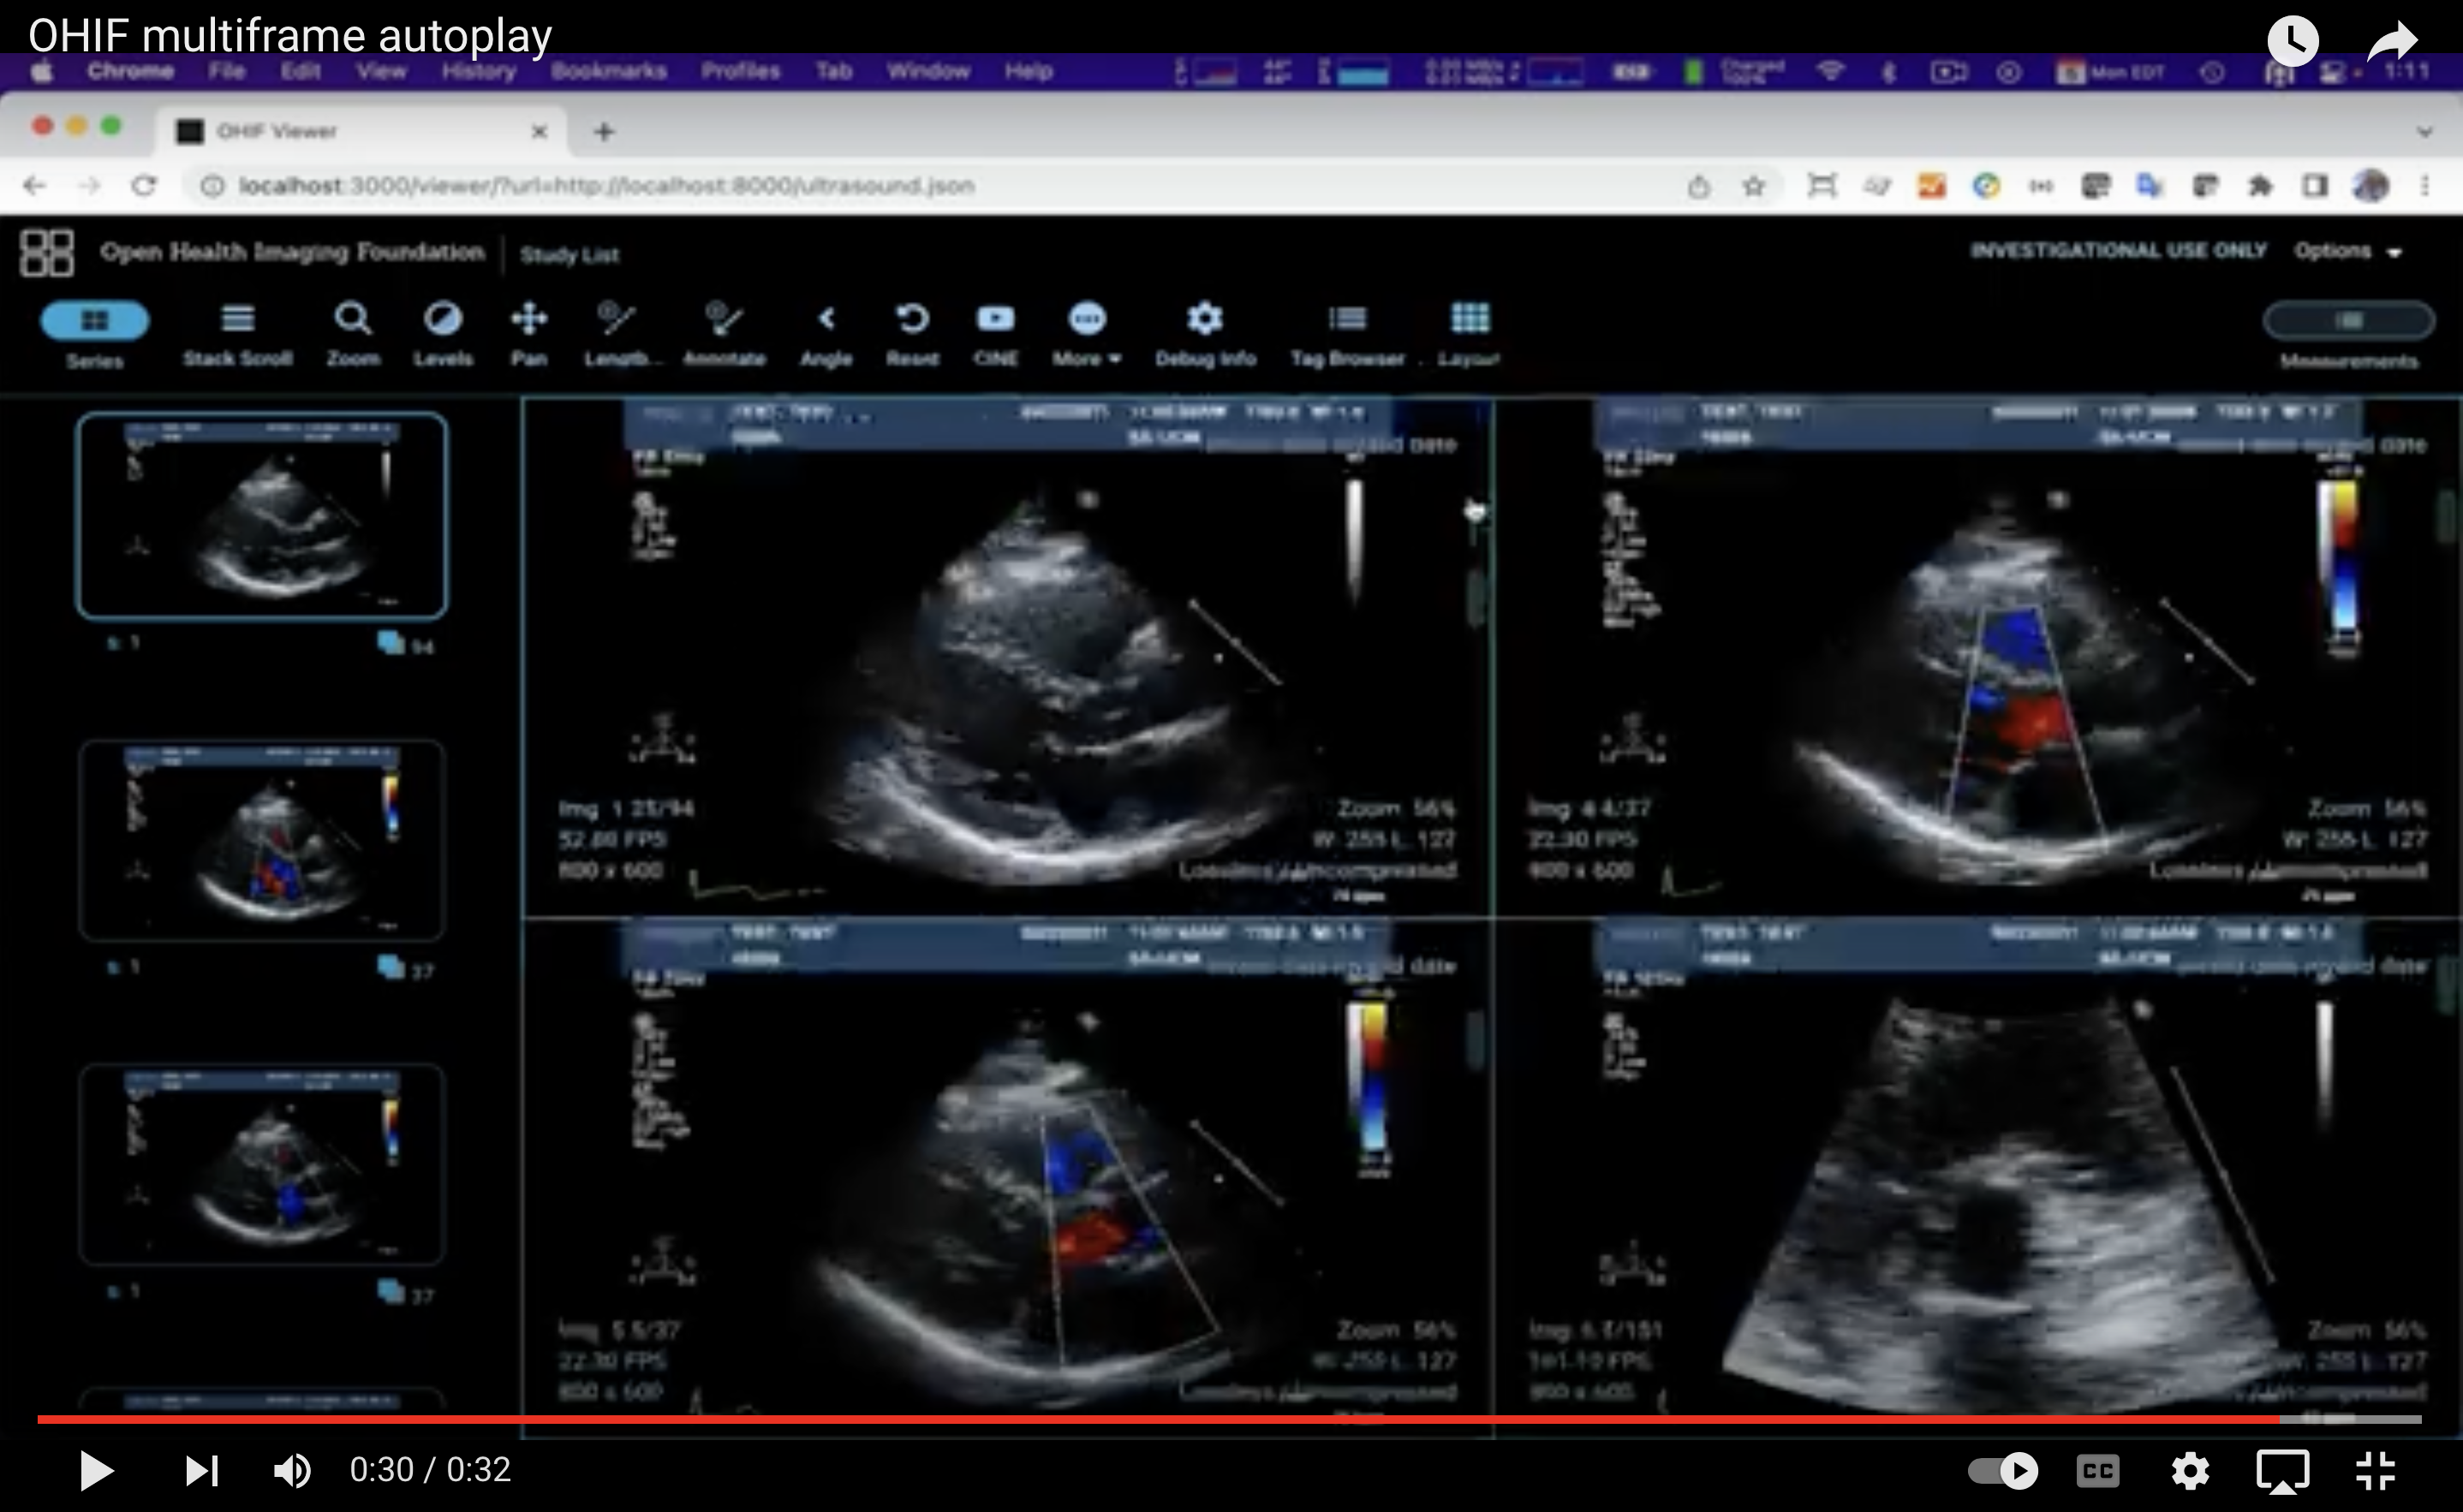Image resolution: width=2463 pixels, height=1512 pixels.
Task: Toggle YouTube autoplay switch
Action: click(x=2003, y=1470)
